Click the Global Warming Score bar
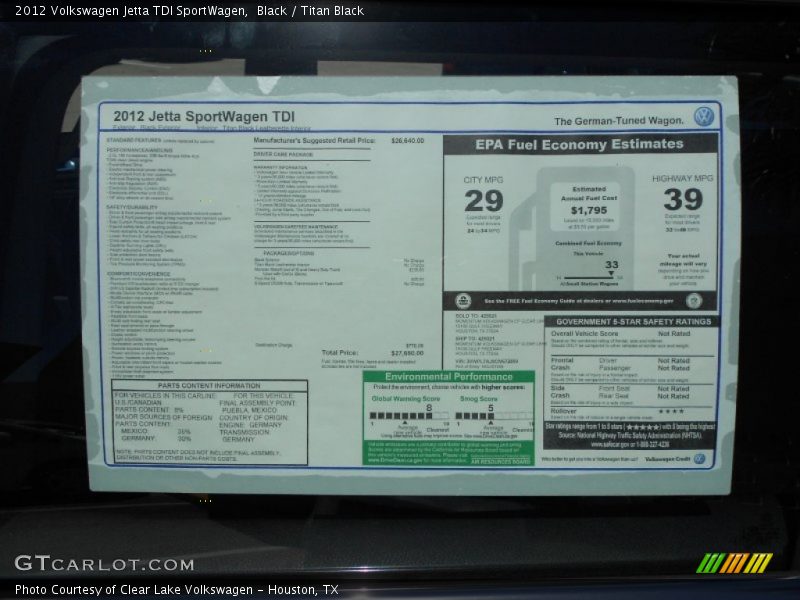This screenshot has width=800, height=600. pyautogui.click(x=409, y=416)
